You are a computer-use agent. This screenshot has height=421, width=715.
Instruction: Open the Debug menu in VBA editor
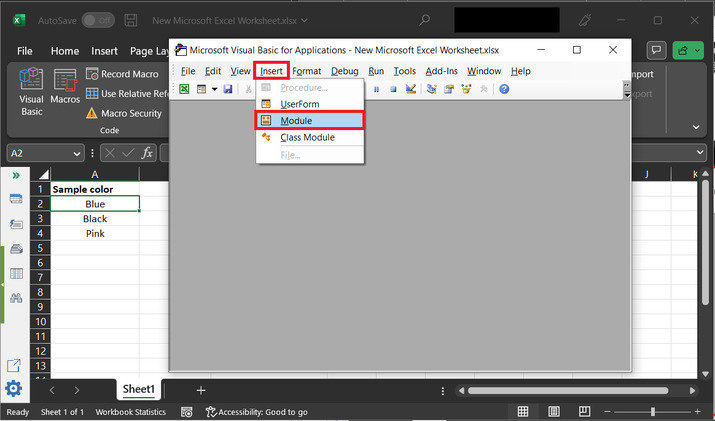tap(345, 71)
